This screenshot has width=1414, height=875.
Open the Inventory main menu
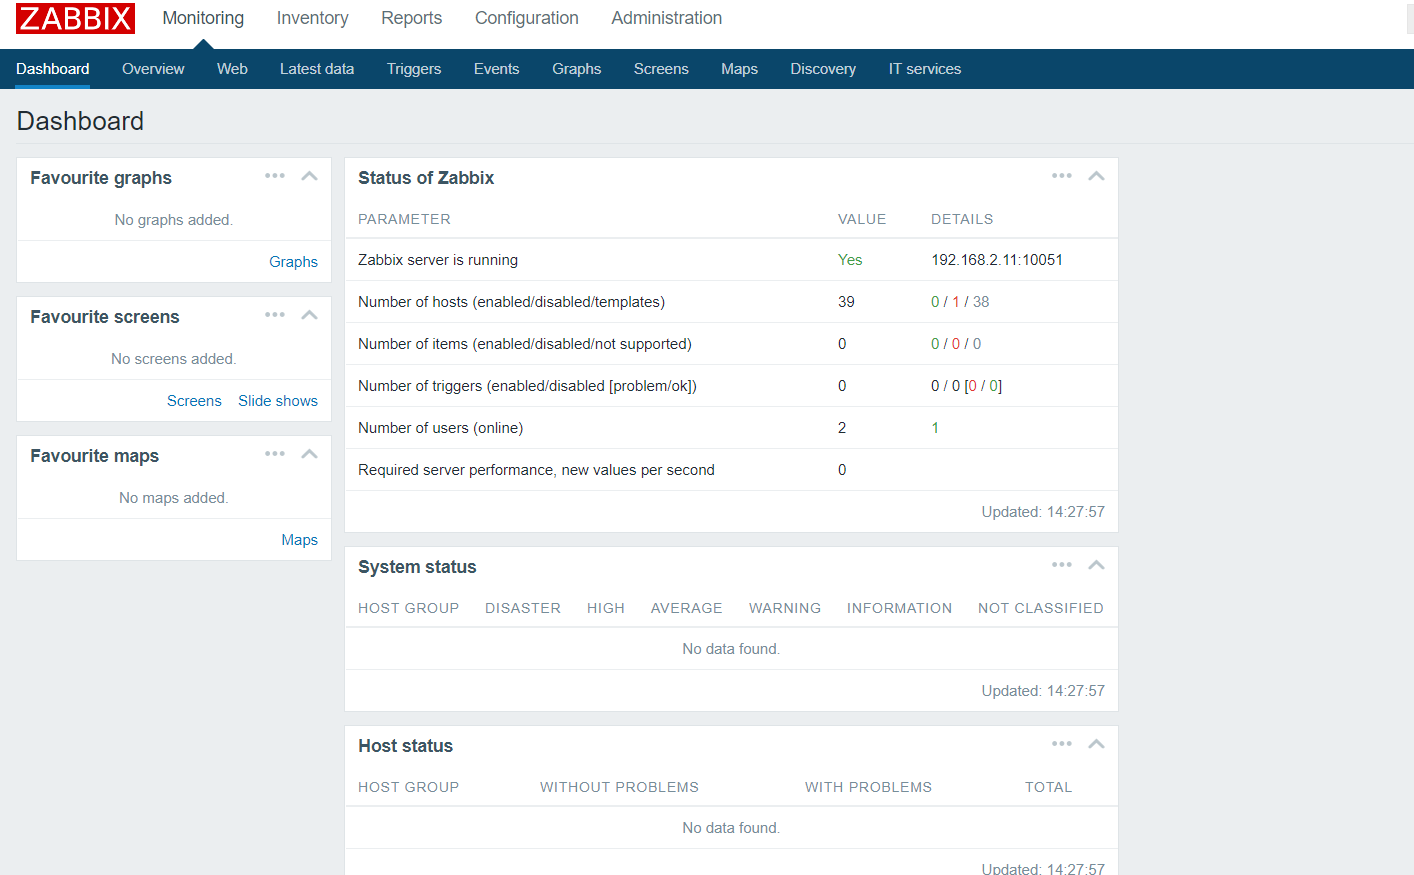(313, 18)
